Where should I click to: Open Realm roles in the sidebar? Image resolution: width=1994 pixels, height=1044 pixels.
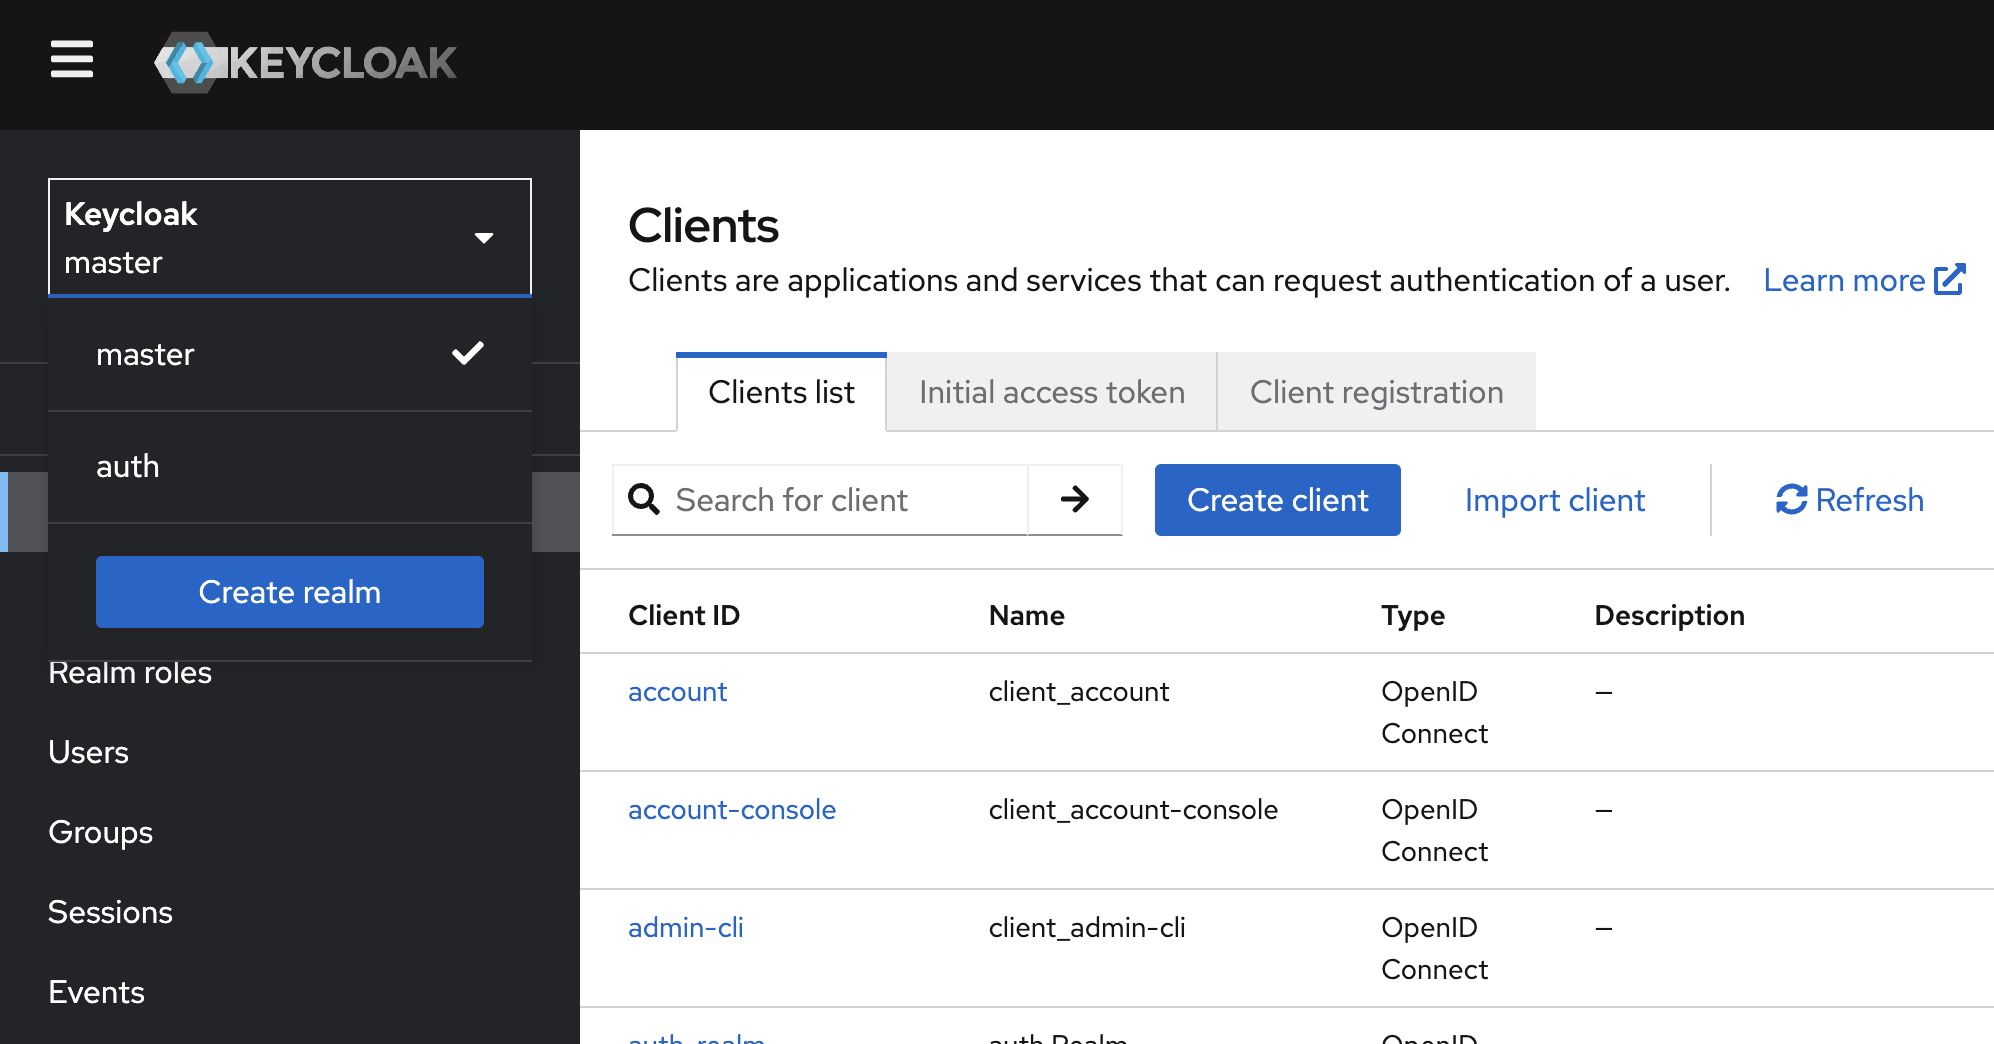pos(130,673)
